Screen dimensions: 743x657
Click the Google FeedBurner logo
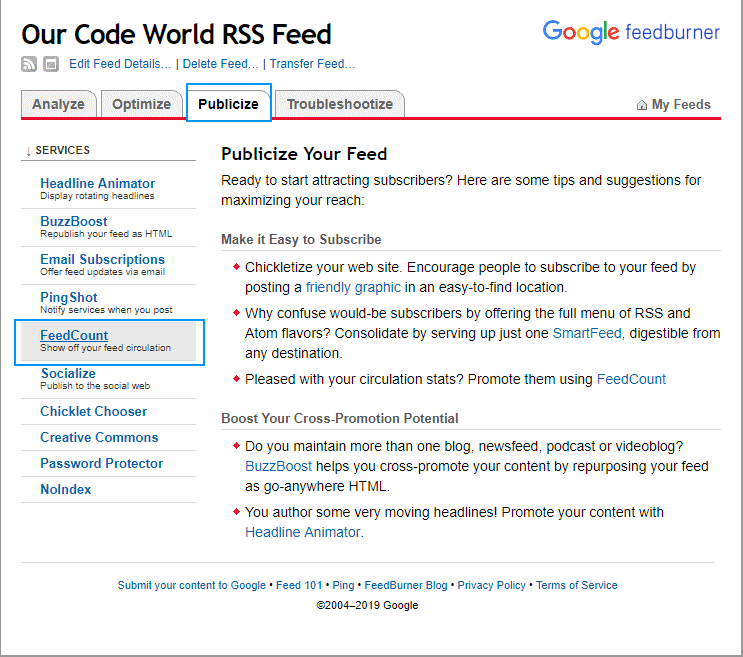coord(631,32)
